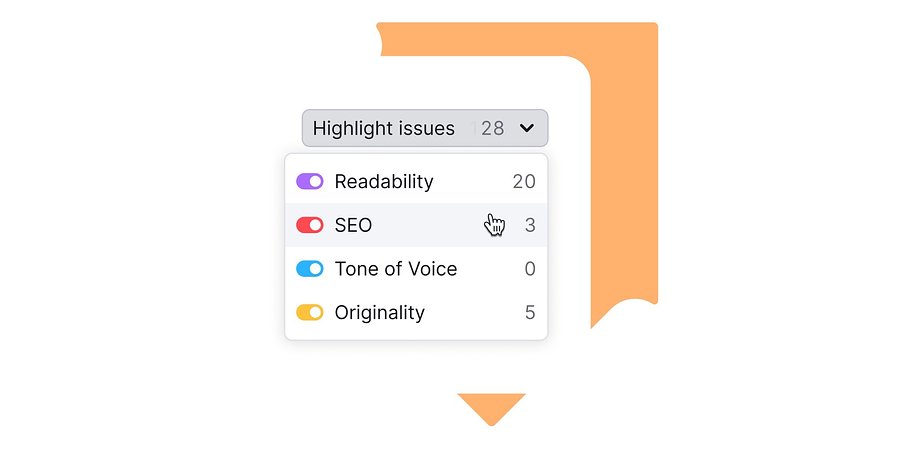Turn off the blue Tone of Voice switch
The width and height of the screenshot is (900, 450).
[309, 269]
